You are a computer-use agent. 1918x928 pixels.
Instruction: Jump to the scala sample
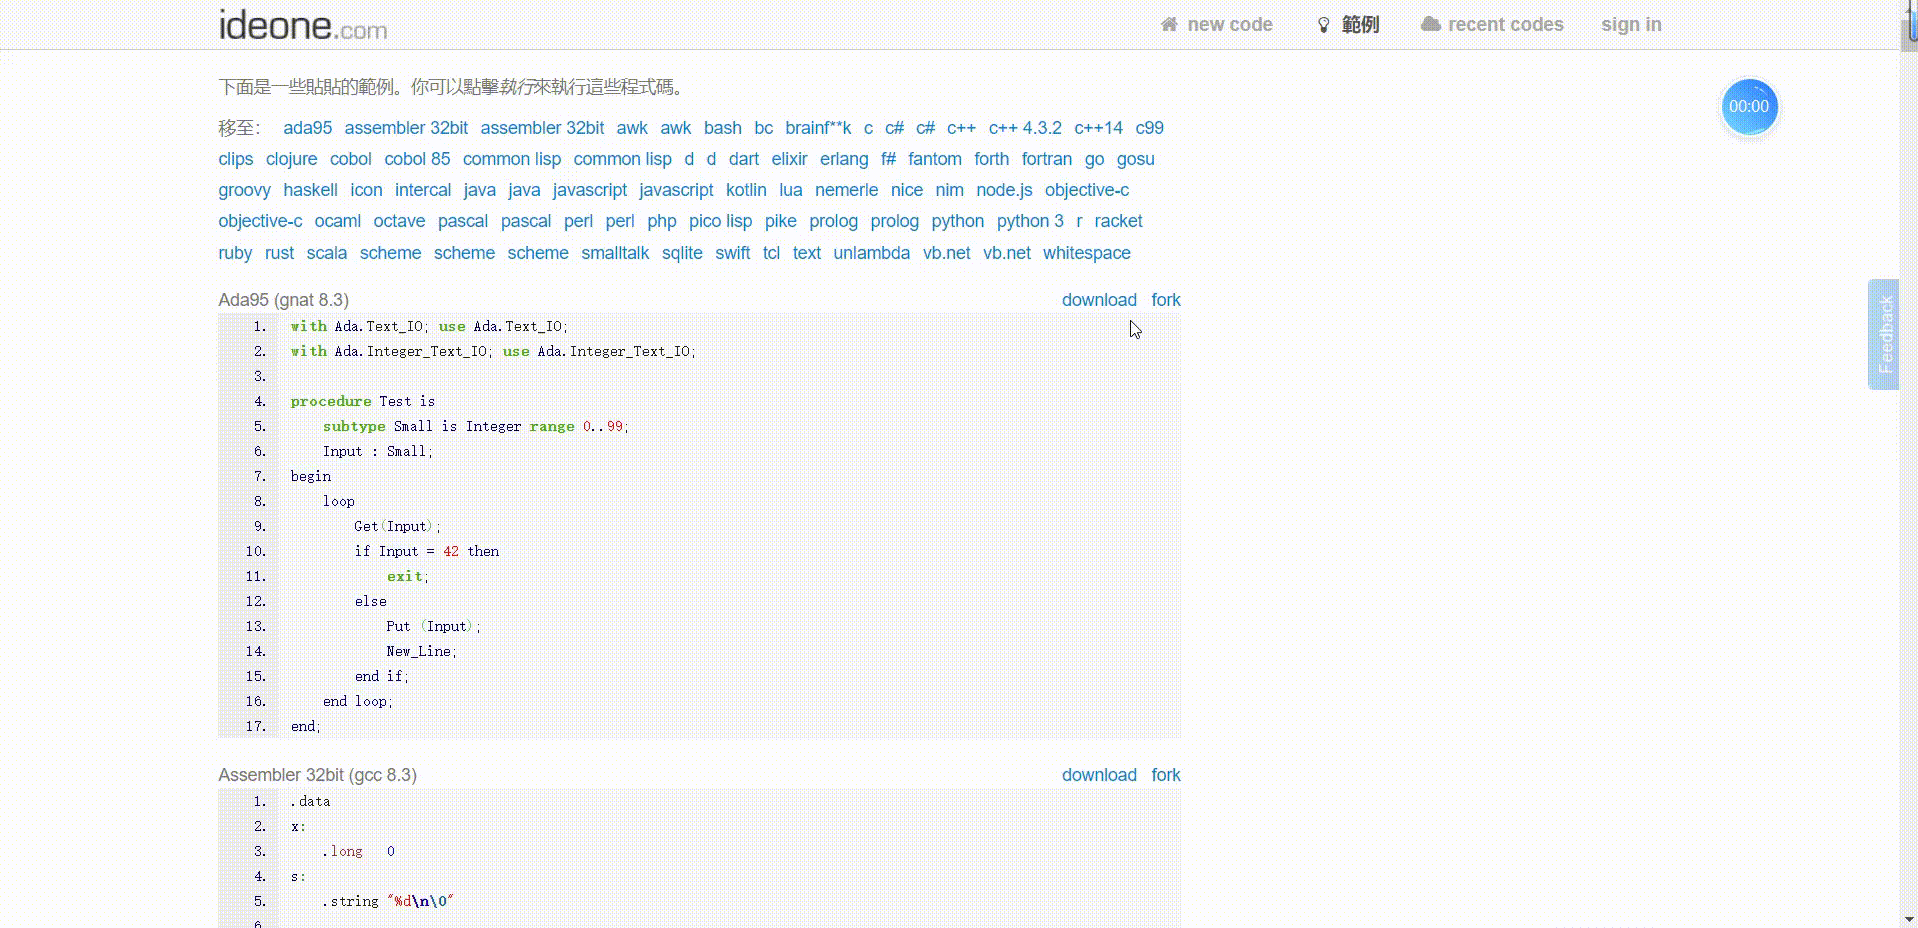(326, 253)
